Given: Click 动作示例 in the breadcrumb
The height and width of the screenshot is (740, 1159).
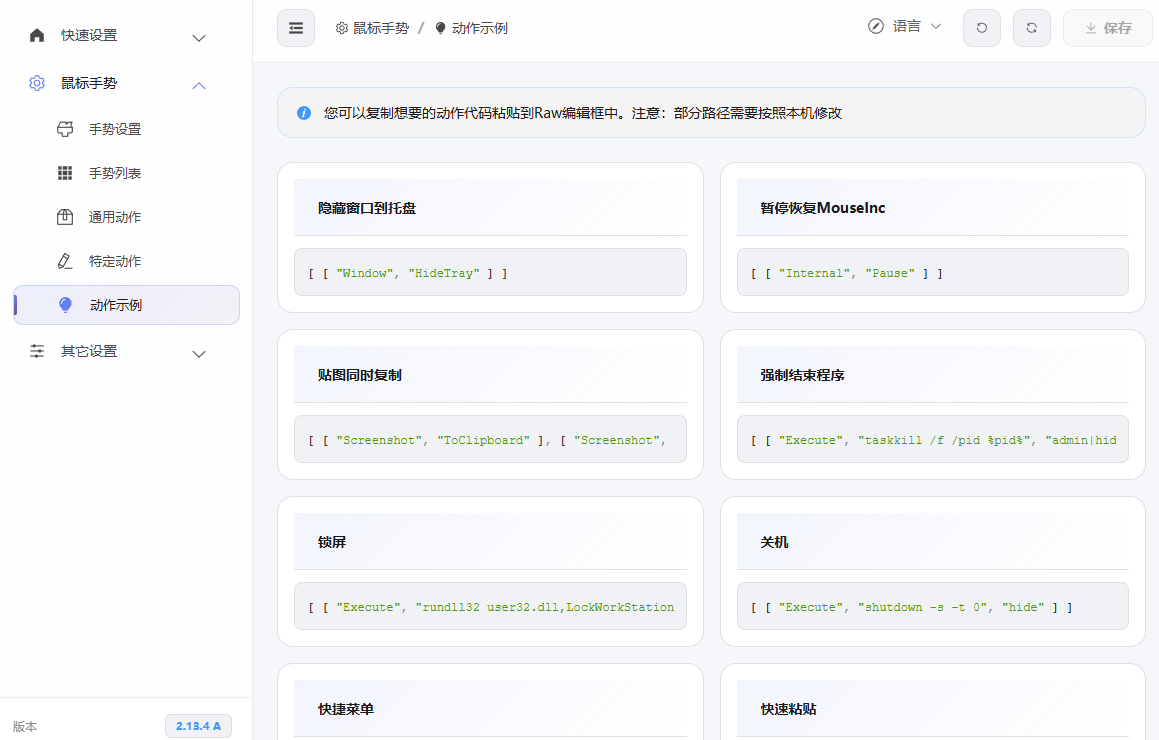Looking at the screenshot, I should tap(480, 28).
